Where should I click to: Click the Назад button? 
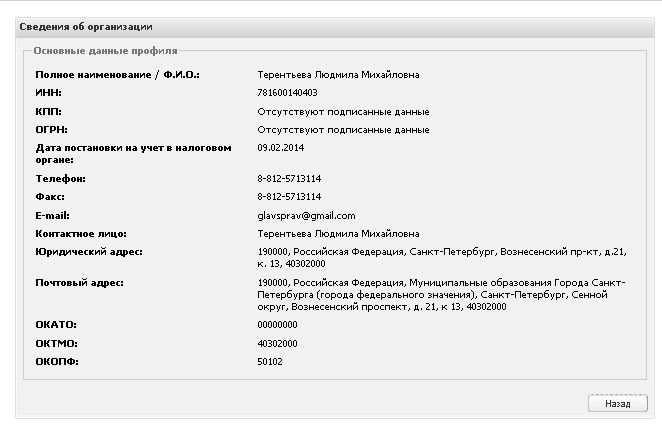coord(616,404)
